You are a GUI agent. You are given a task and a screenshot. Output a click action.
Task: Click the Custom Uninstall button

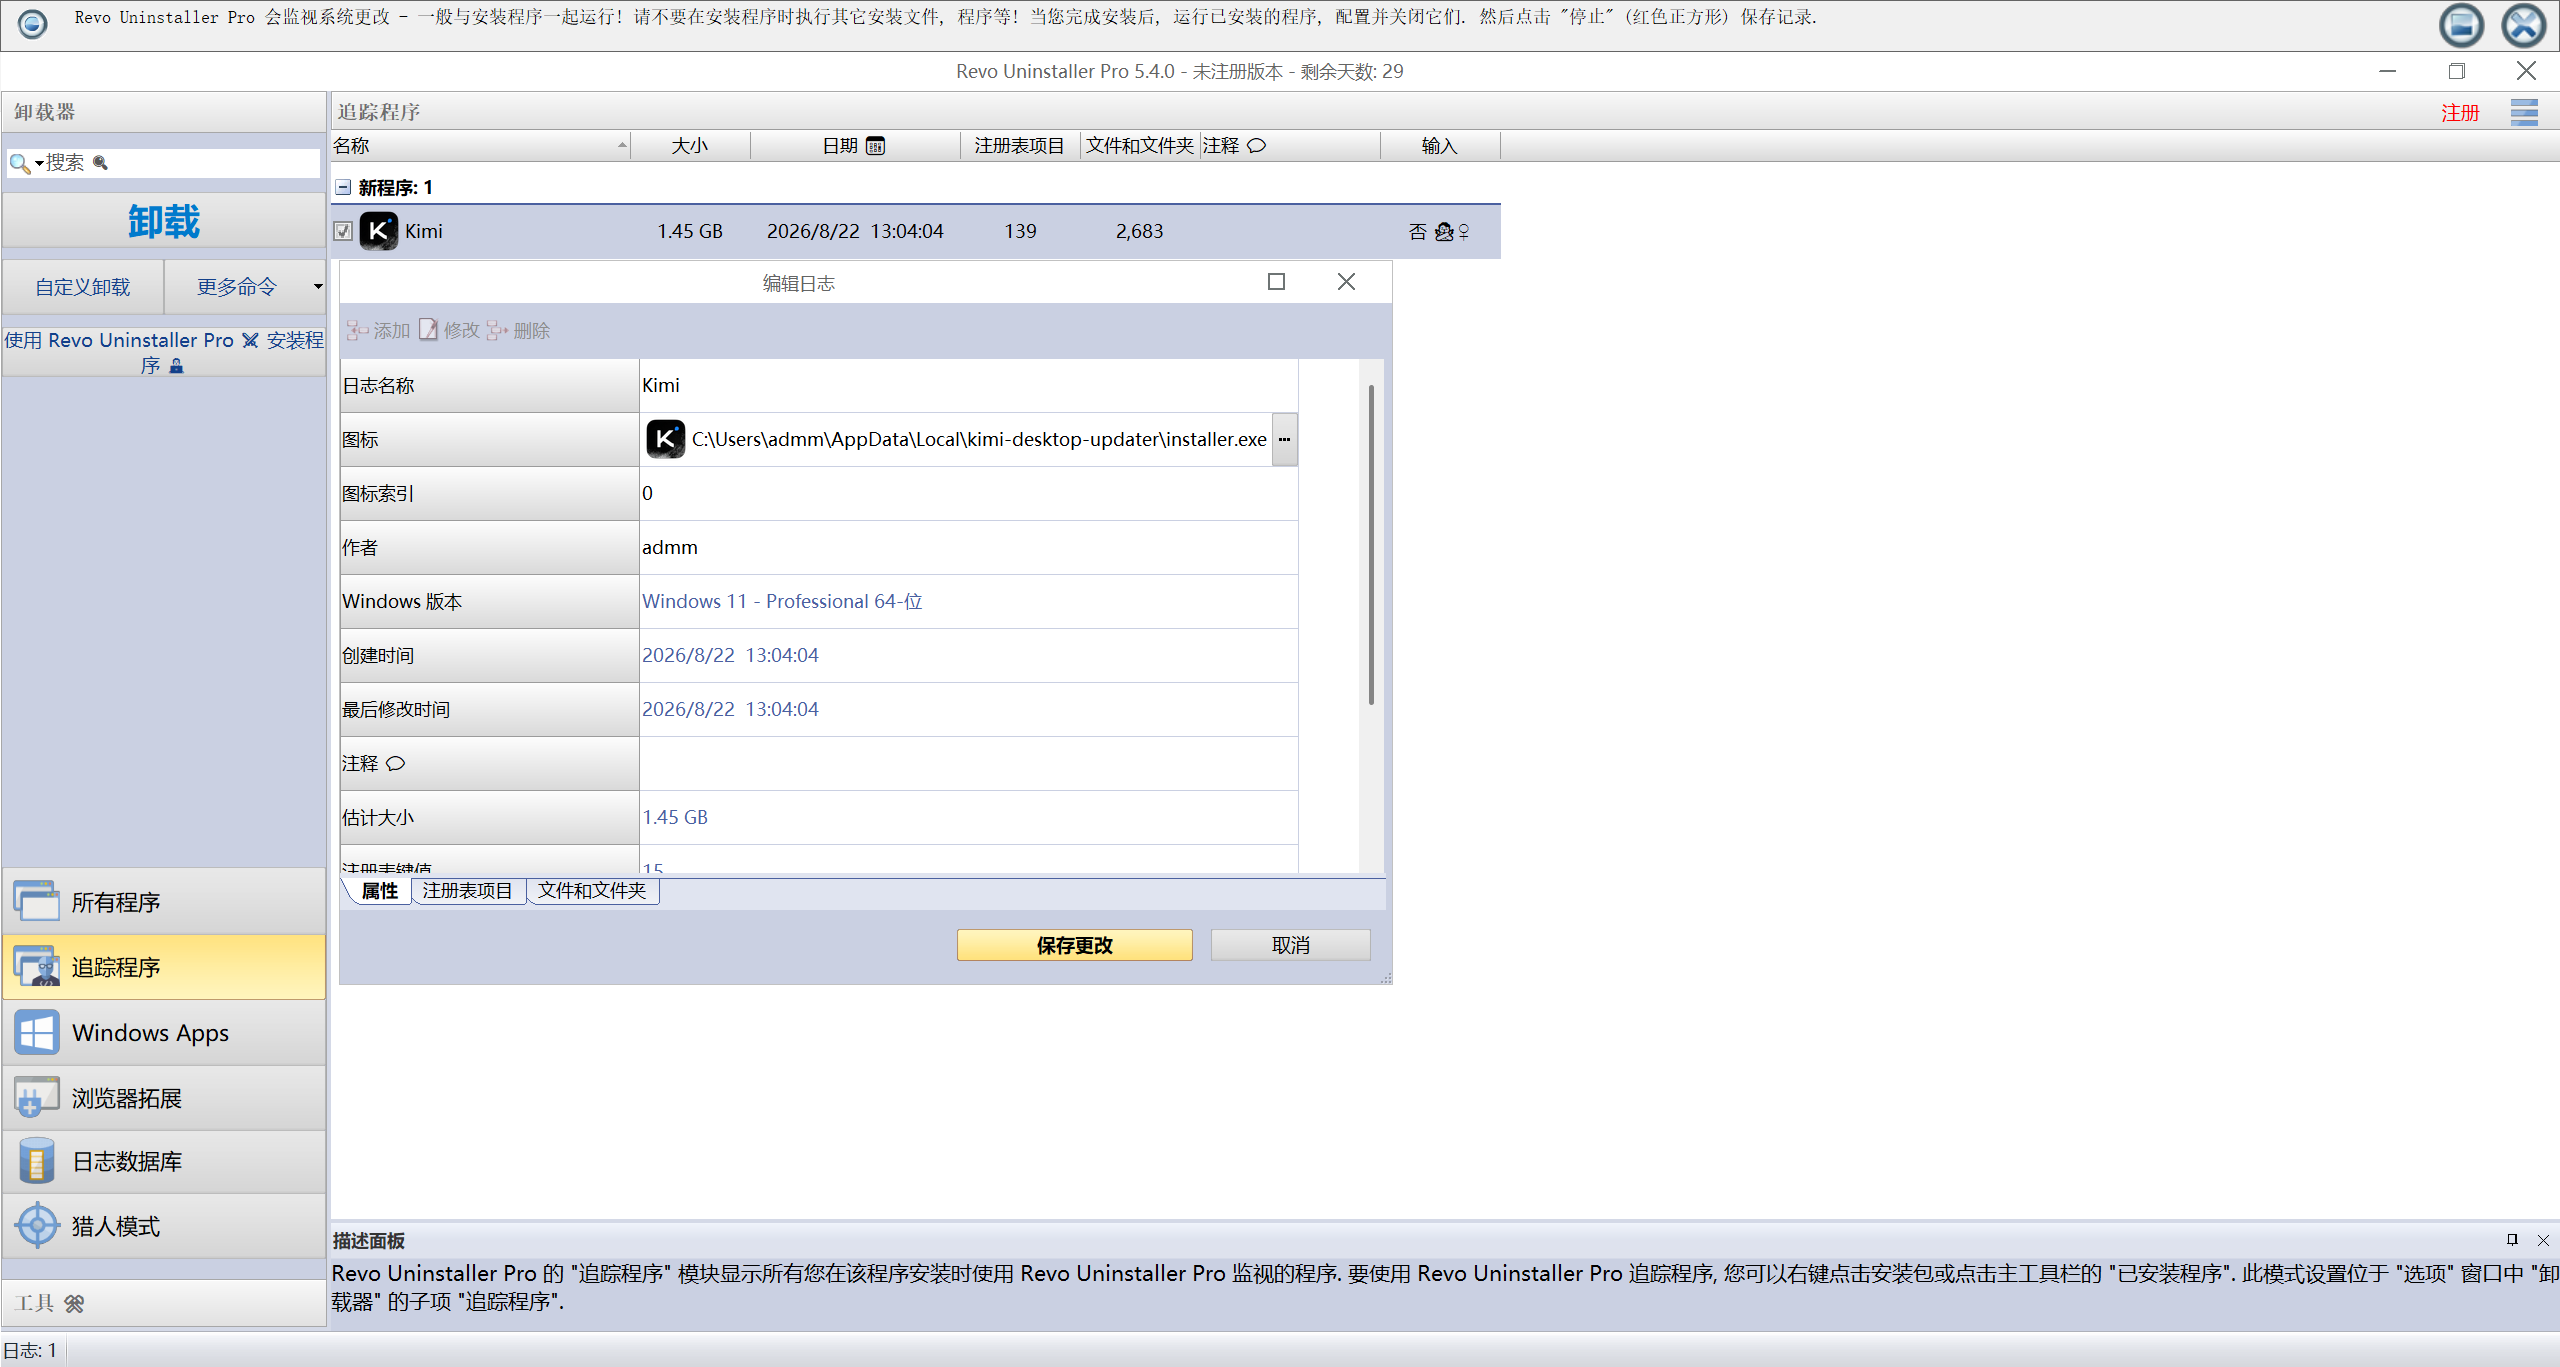coord(83,287)
